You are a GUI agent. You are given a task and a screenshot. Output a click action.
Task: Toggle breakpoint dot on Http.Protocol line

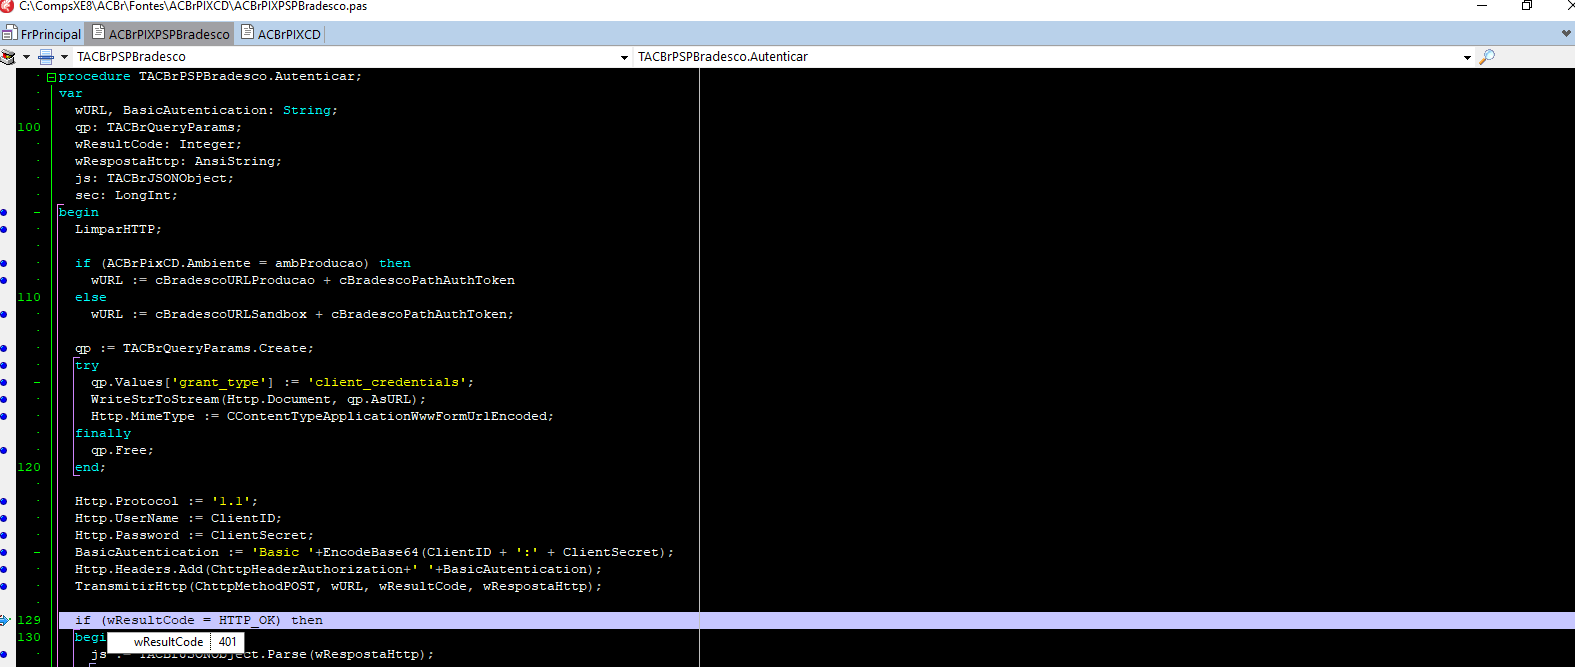coord(4,501)
